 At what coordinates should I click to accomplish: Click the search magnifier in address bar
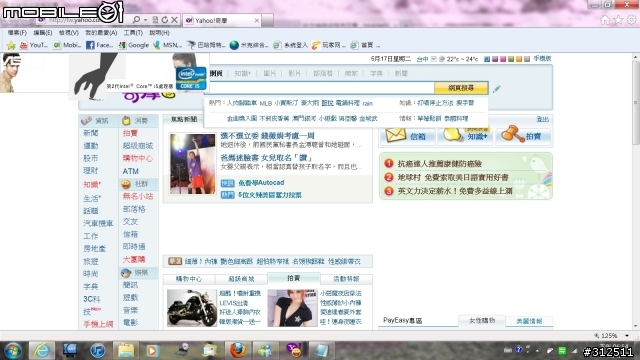[136, 20]
